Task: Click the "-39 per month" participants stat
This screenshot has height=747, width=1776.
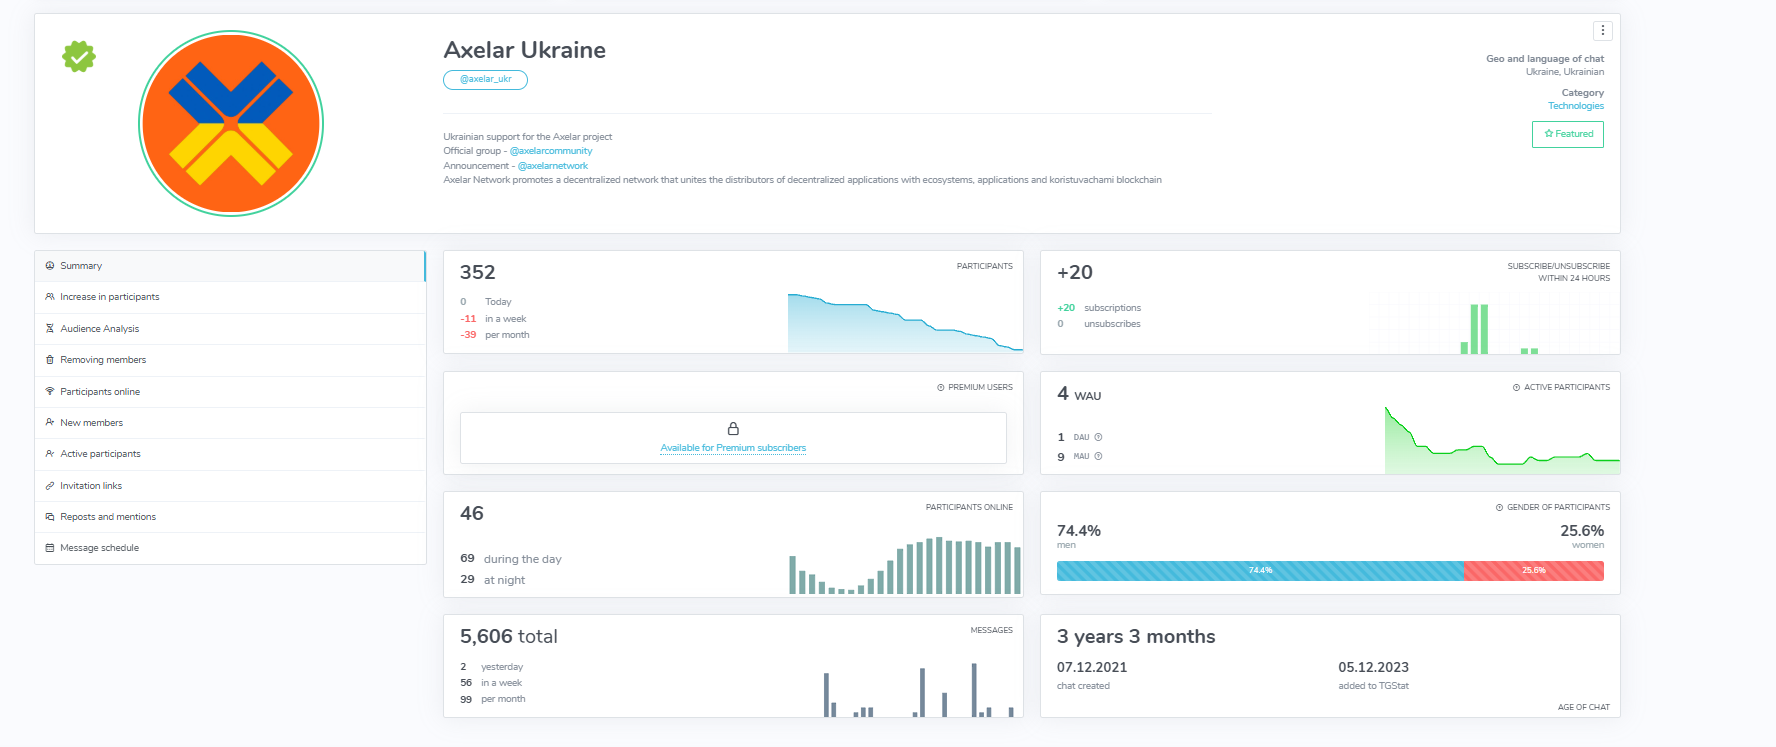Action: (x=495, y=335)
